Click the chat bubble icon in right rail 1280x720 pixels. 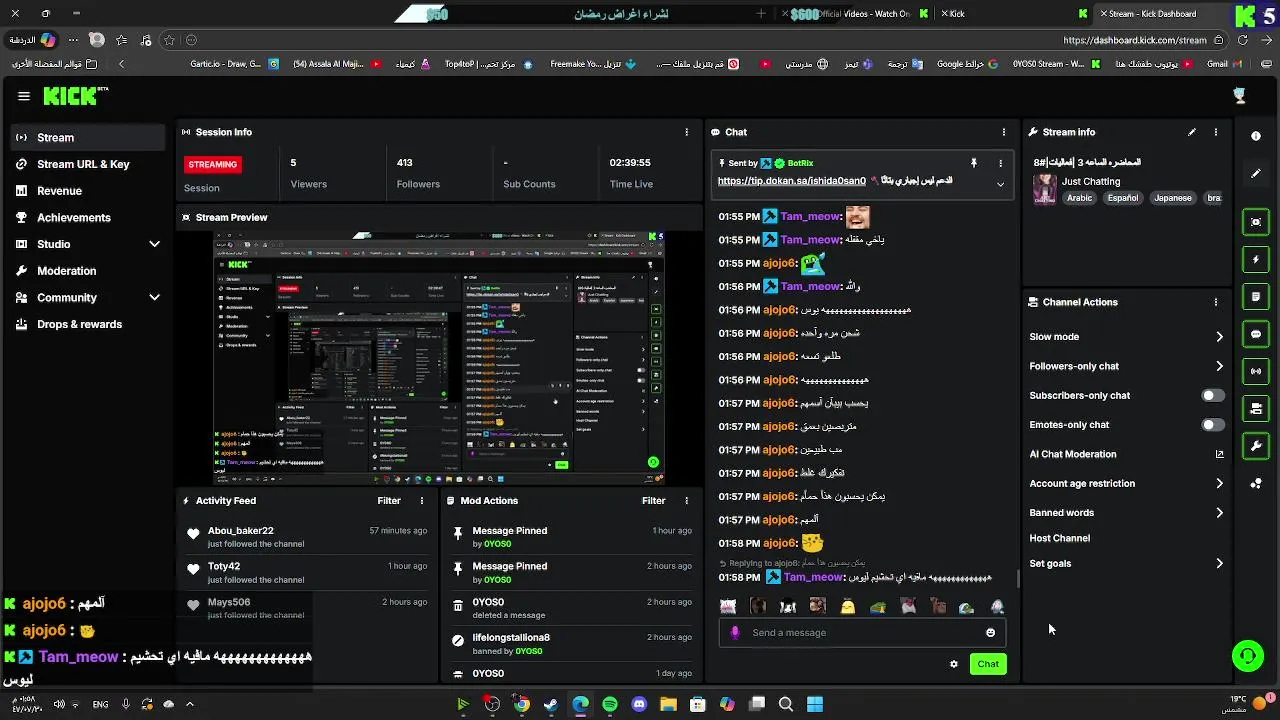(x=1256, y=334)
